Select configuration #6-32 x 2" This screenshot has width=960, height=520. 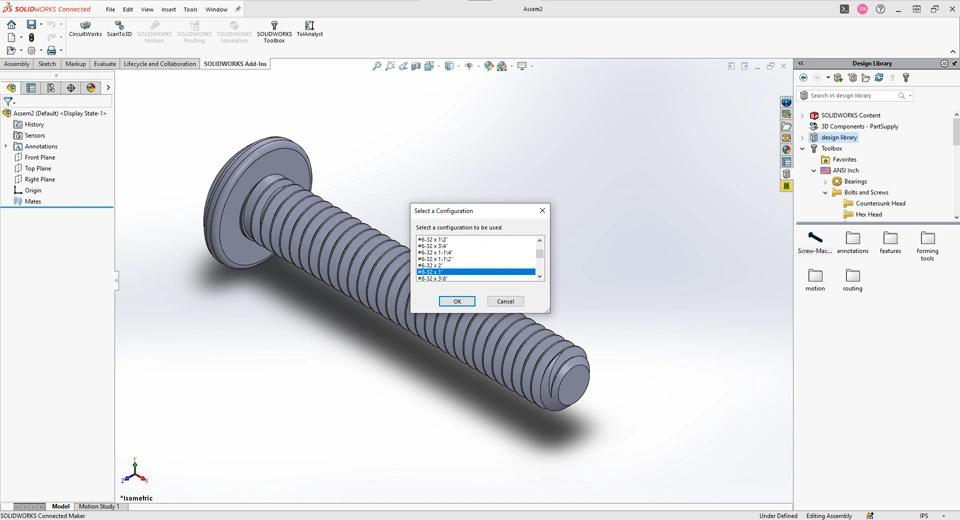click(x=476, y=265)
